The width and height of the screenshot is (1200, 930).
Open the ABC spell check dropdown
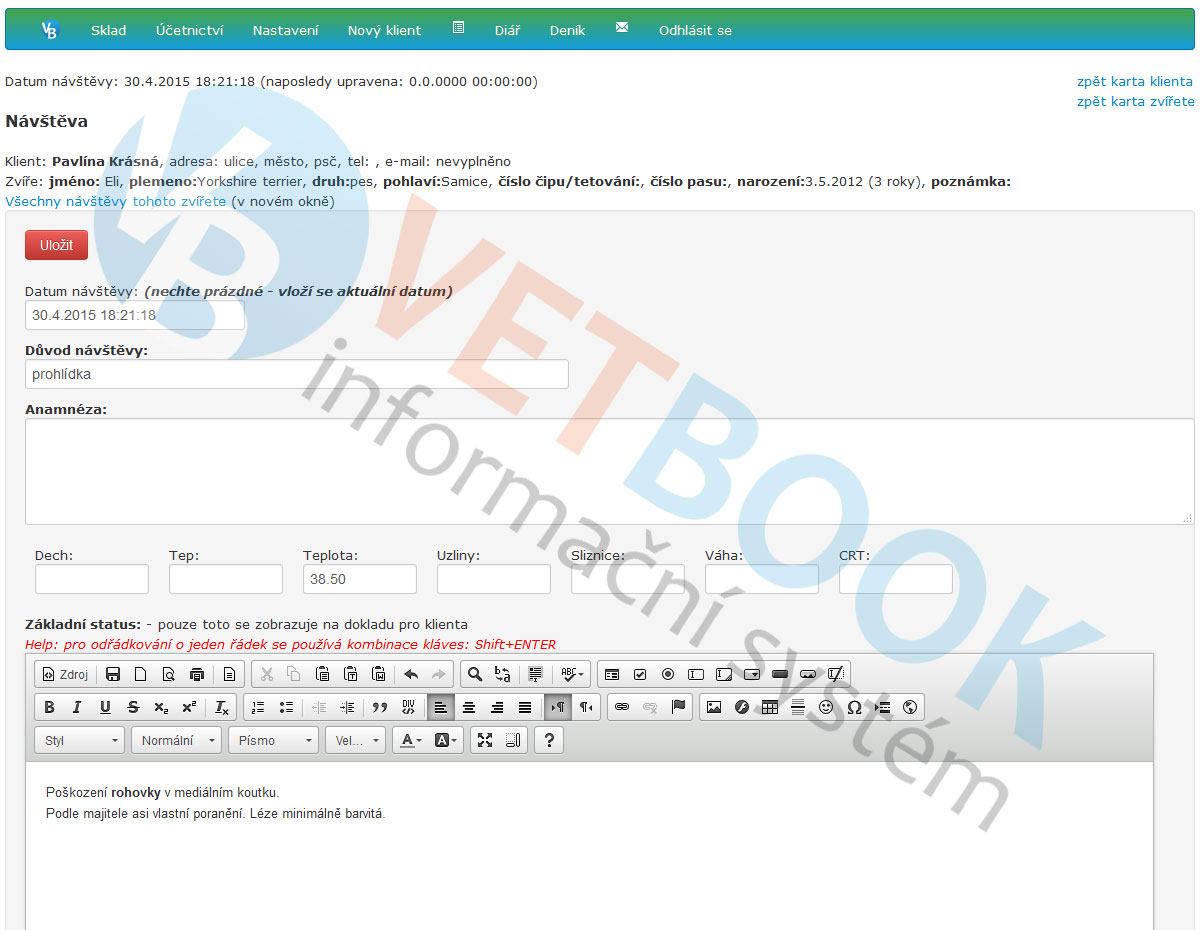pyautogui.click(x=572, y=674)
